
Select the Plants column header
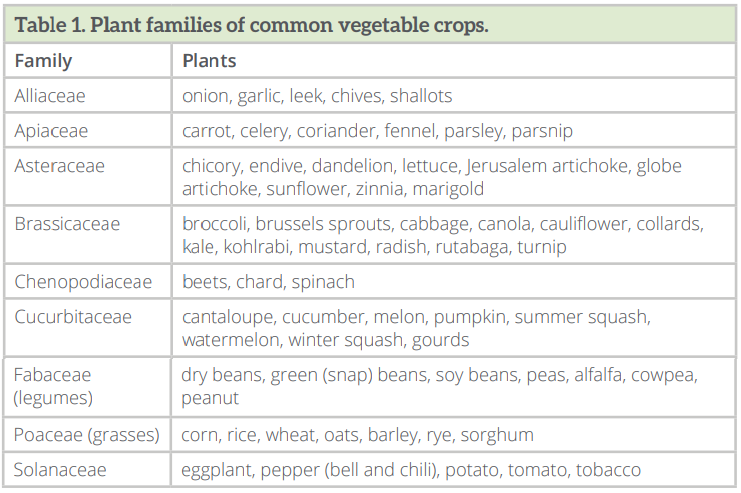tap(209, 61)
